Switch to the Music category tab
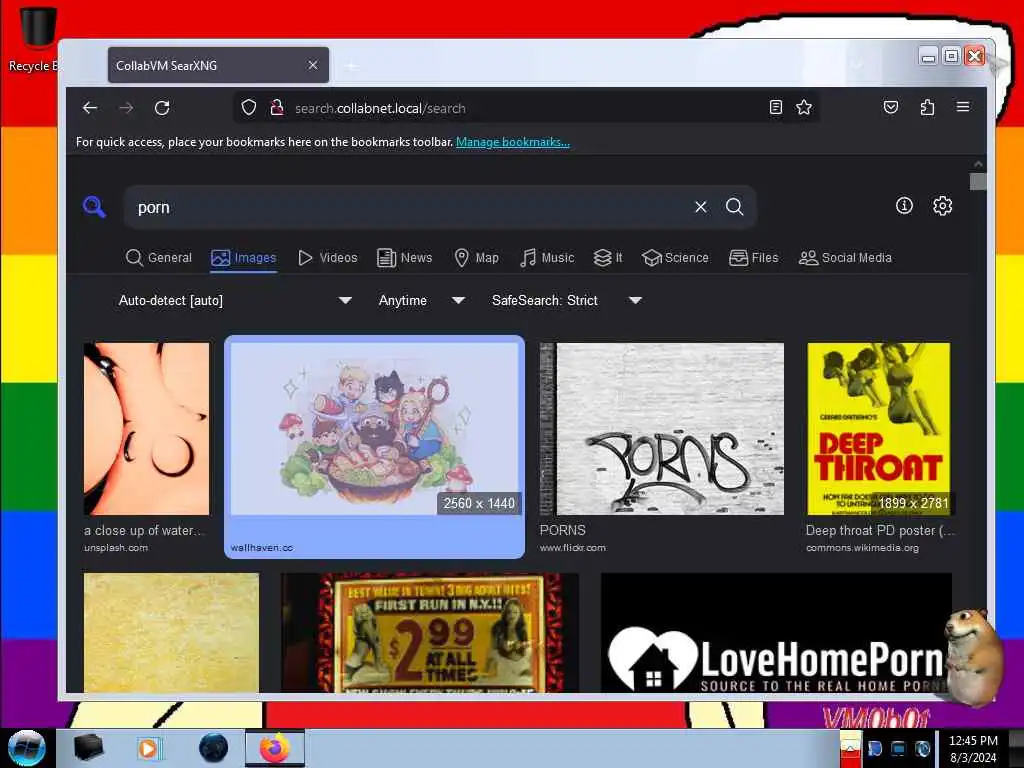1024x768 pixels. pos(547,257)
